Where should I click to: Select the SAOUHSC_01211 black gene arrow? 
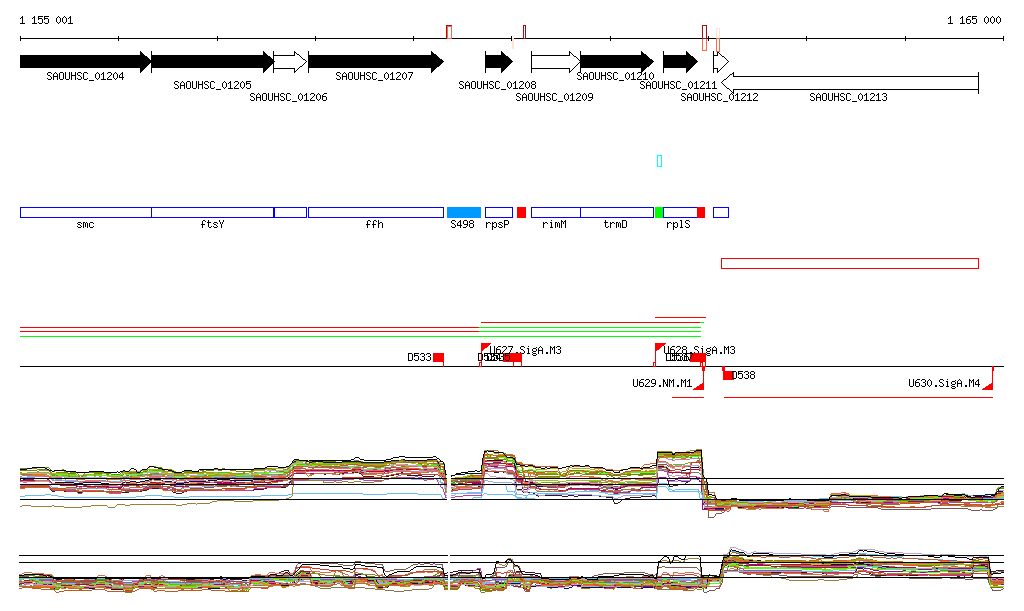pyautogui.click(x=680, y=62)
